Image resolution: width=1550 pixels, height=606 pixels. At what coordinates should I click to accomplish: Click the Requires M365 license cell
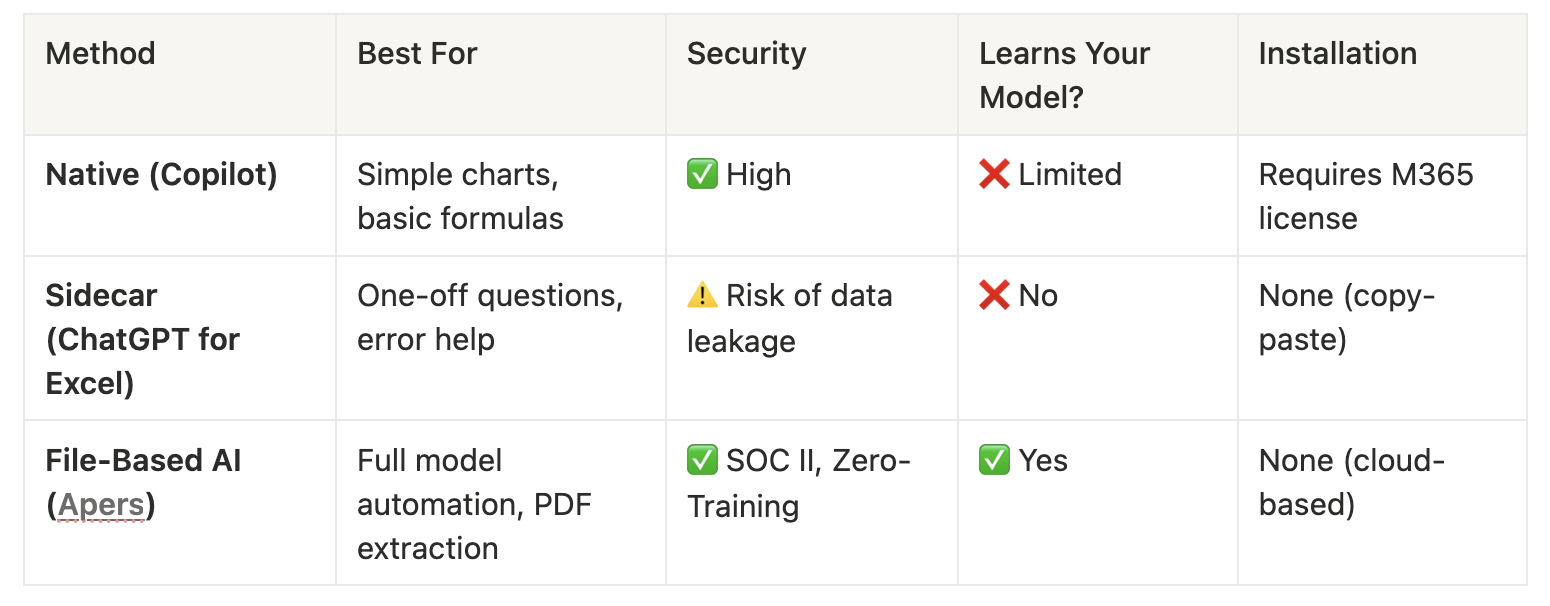coord(1365,196)
